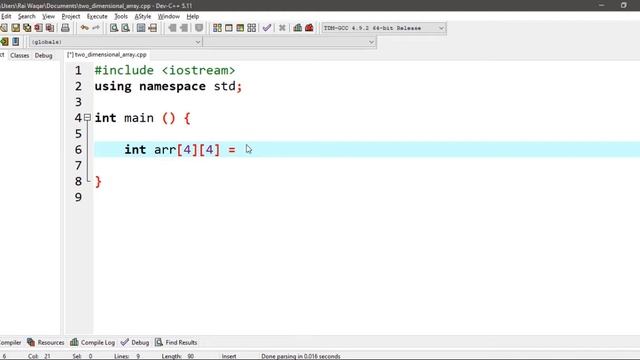Open the Tools menu
This screenshot has height=360, width=640.
(x=121, y=16)
